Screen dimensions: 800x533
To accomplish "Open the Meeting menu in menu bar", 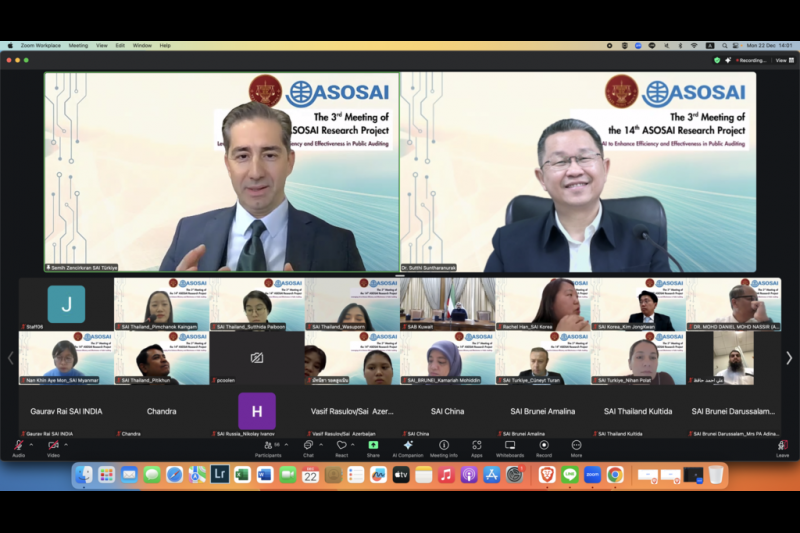I will coord(78,45).
